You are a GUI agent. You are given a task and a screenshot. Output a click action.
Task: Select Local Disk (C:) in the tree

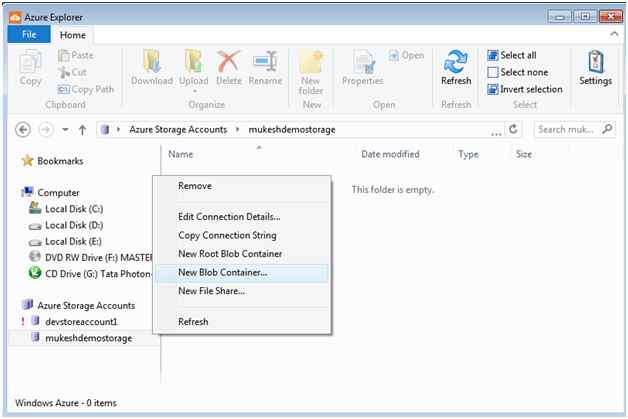coord(66,209)
